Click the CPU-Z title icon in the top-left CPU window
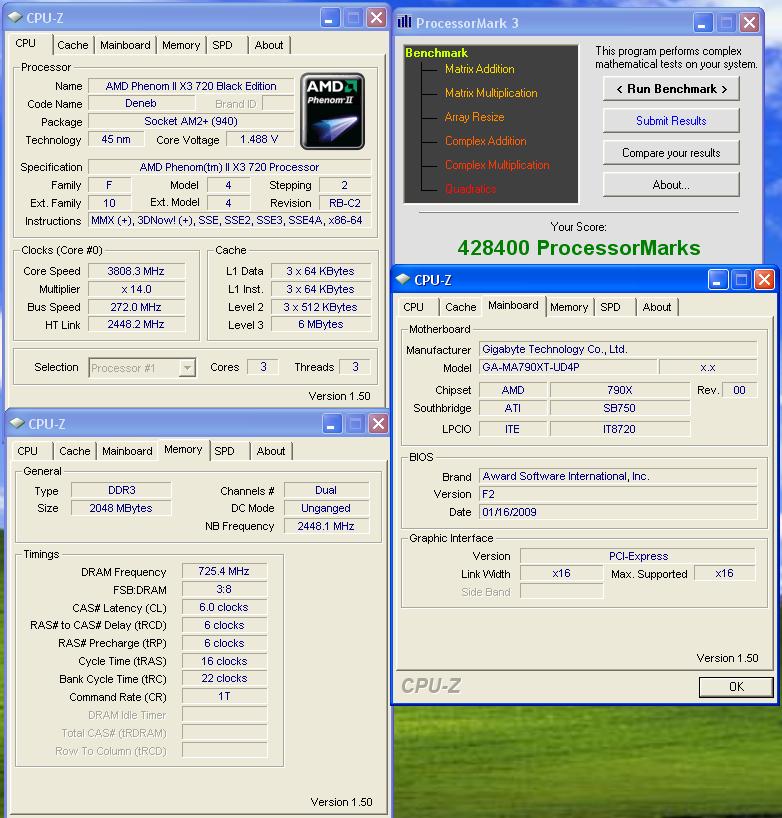This screenshot has height=818, width=782. click(16, 17)
